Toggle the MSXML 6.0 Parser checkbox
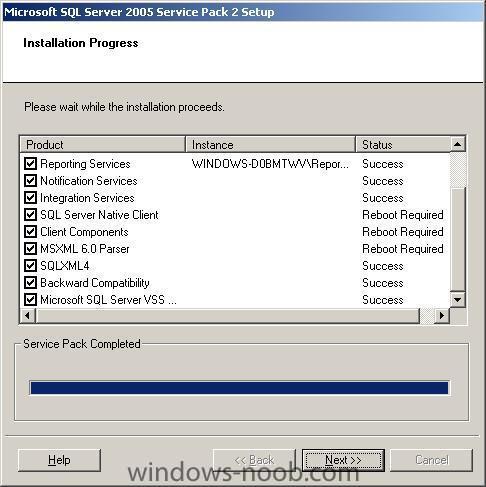Screen dimensions: 486x487 (30, 249)
